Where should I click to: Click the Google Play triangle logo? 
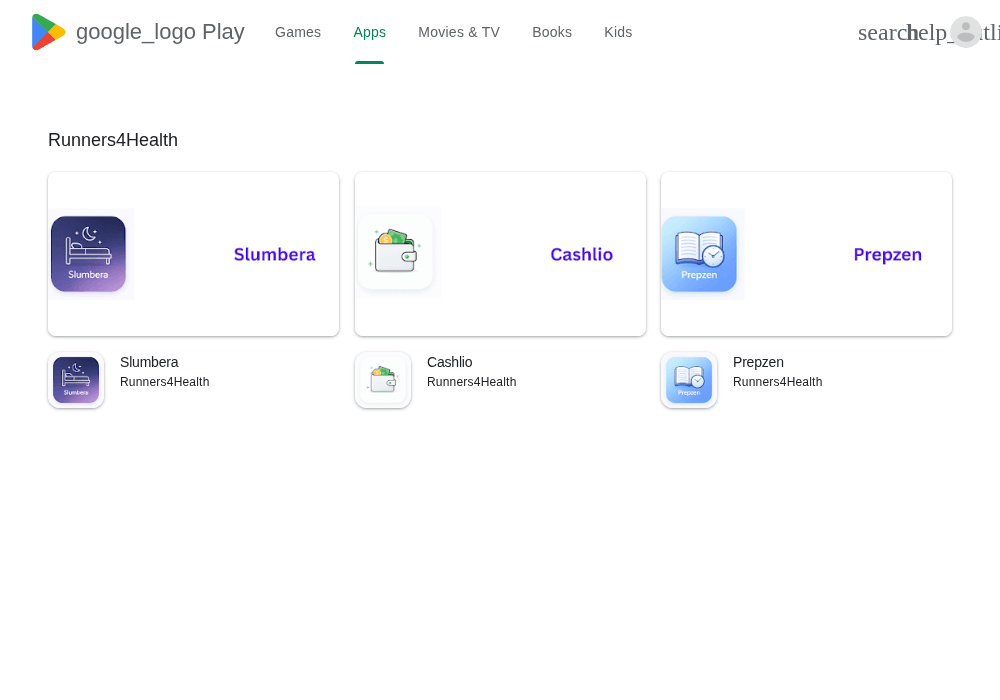pyautogui.click(x=48, y=32)
